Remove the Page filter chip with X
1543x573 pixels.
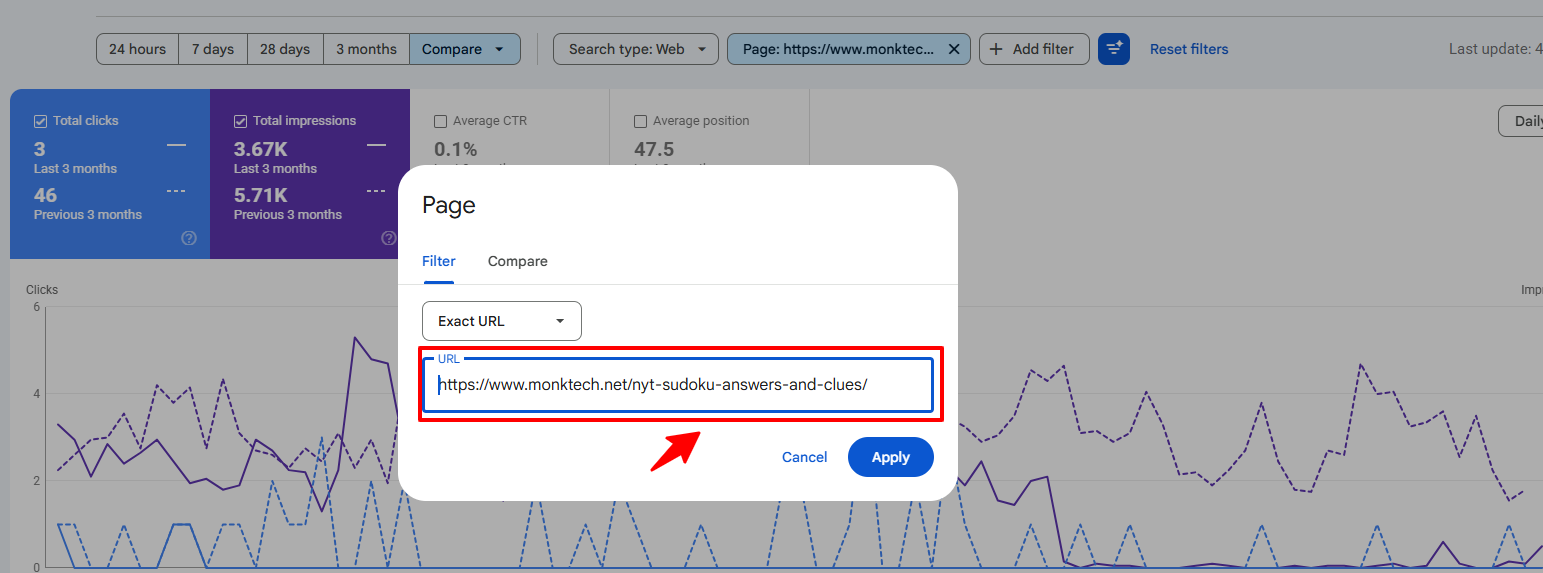click(953, 49)
